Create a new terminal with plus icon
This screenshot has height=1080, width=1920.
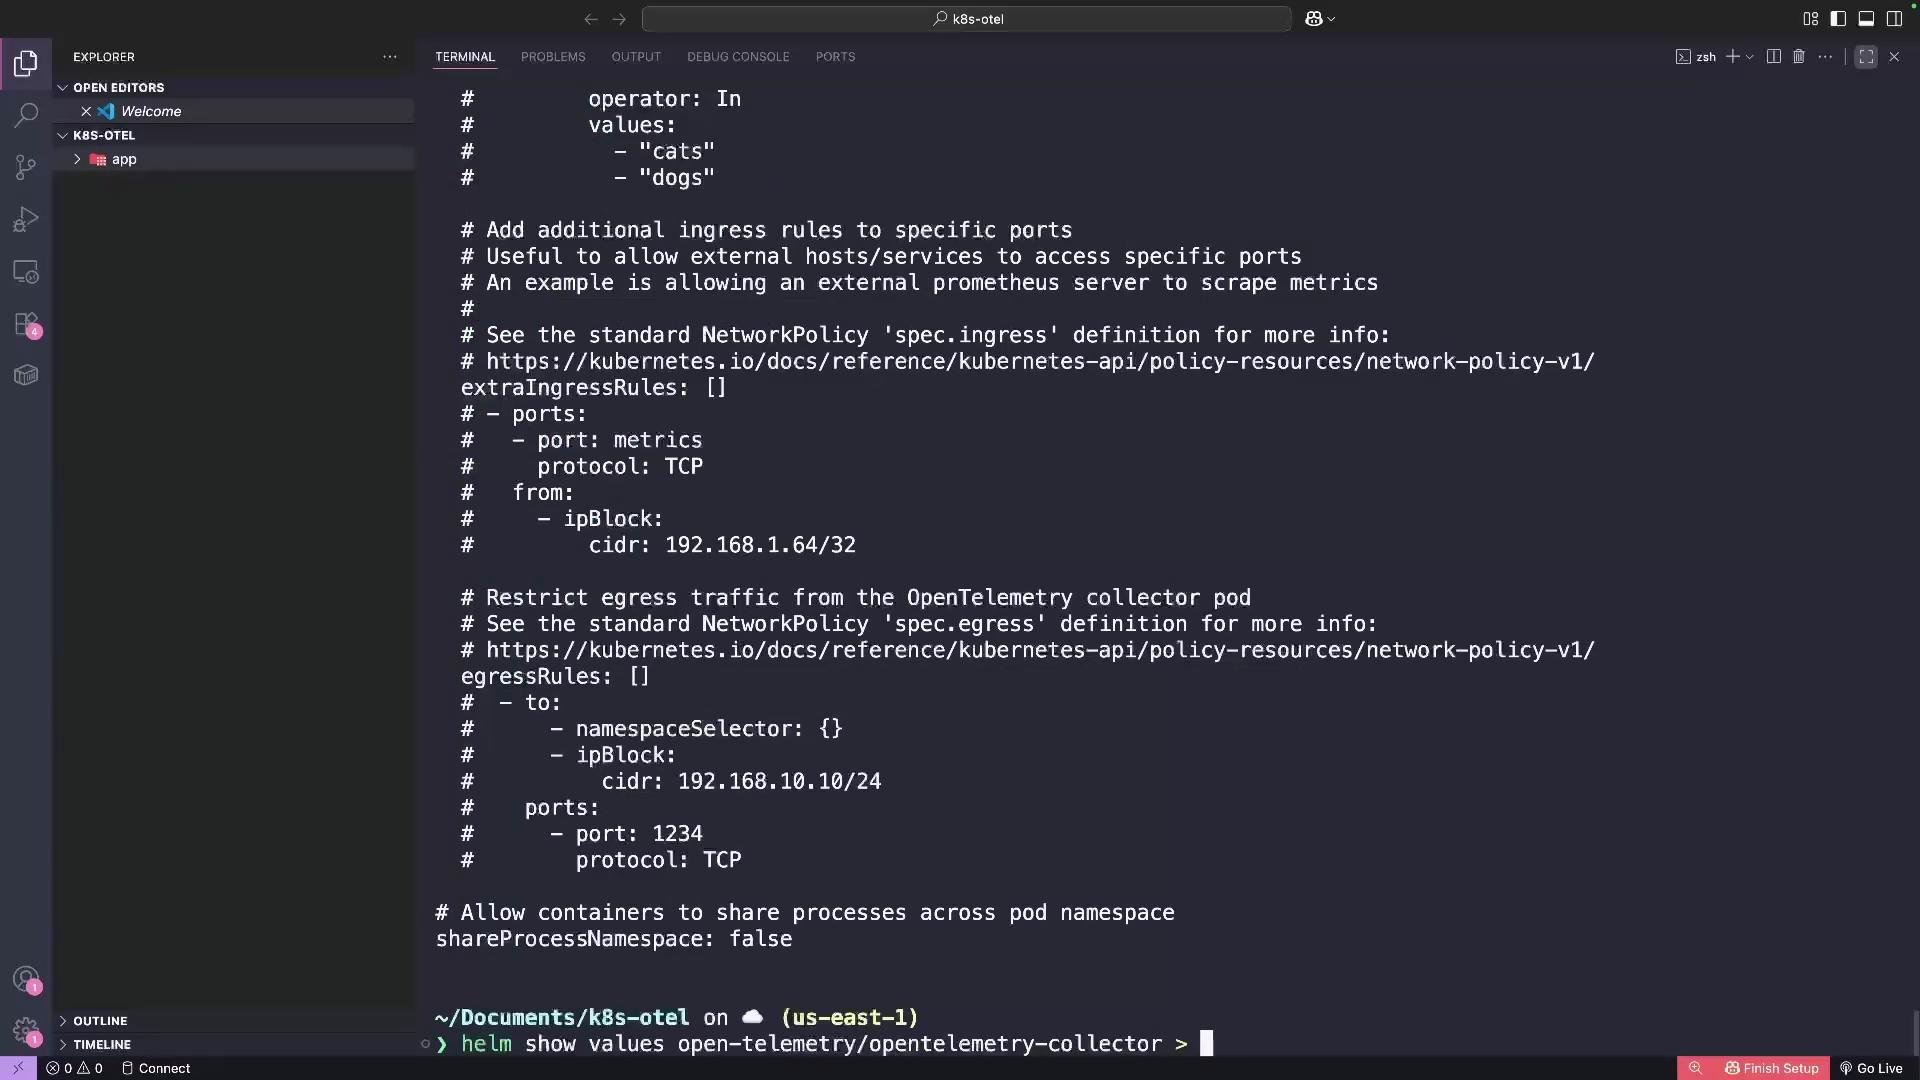[x=1733, y=57]
